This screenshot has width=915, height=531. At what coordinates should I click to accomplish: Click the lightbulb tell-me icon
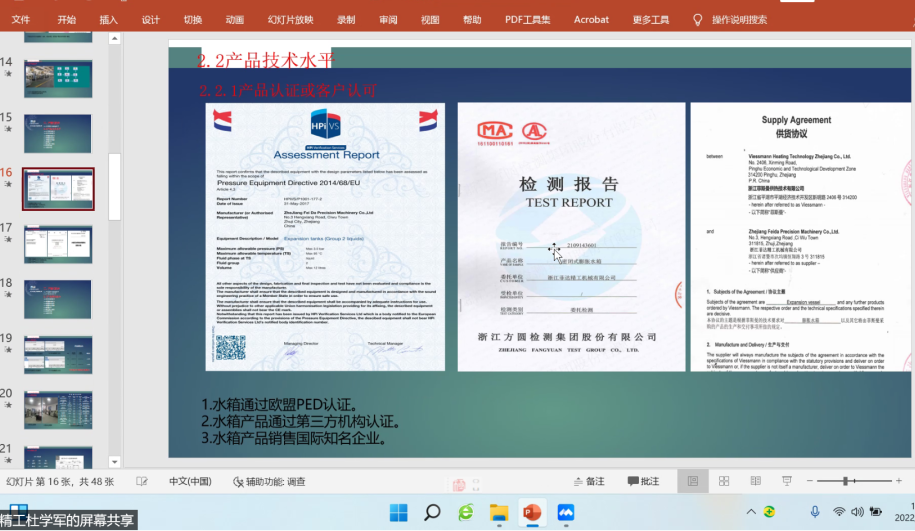(697, 20)
